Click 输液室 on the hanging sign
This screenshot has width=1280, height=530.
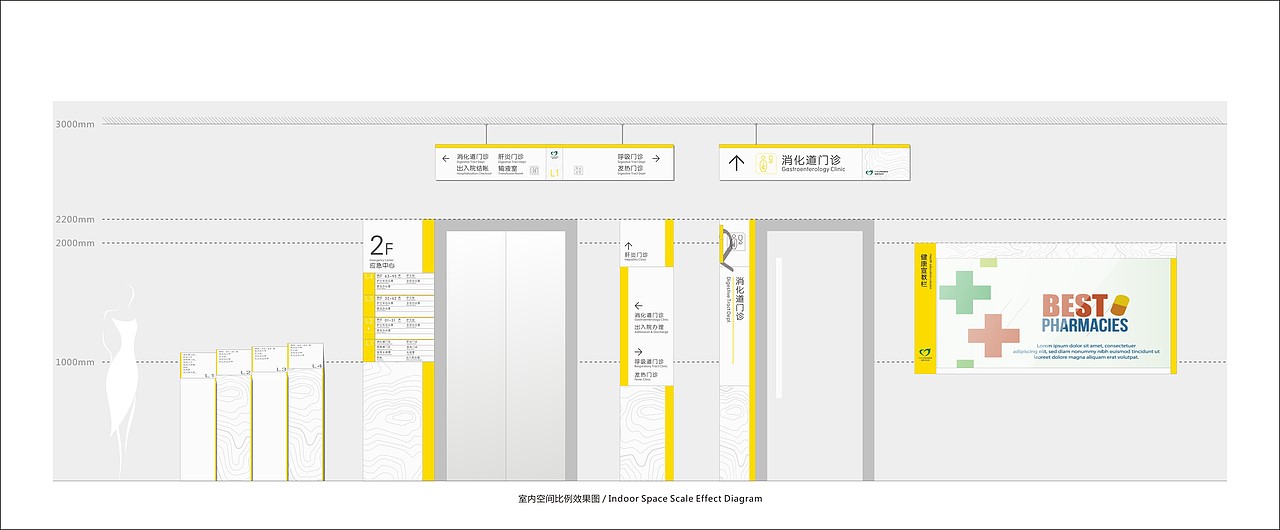[507, 168]
